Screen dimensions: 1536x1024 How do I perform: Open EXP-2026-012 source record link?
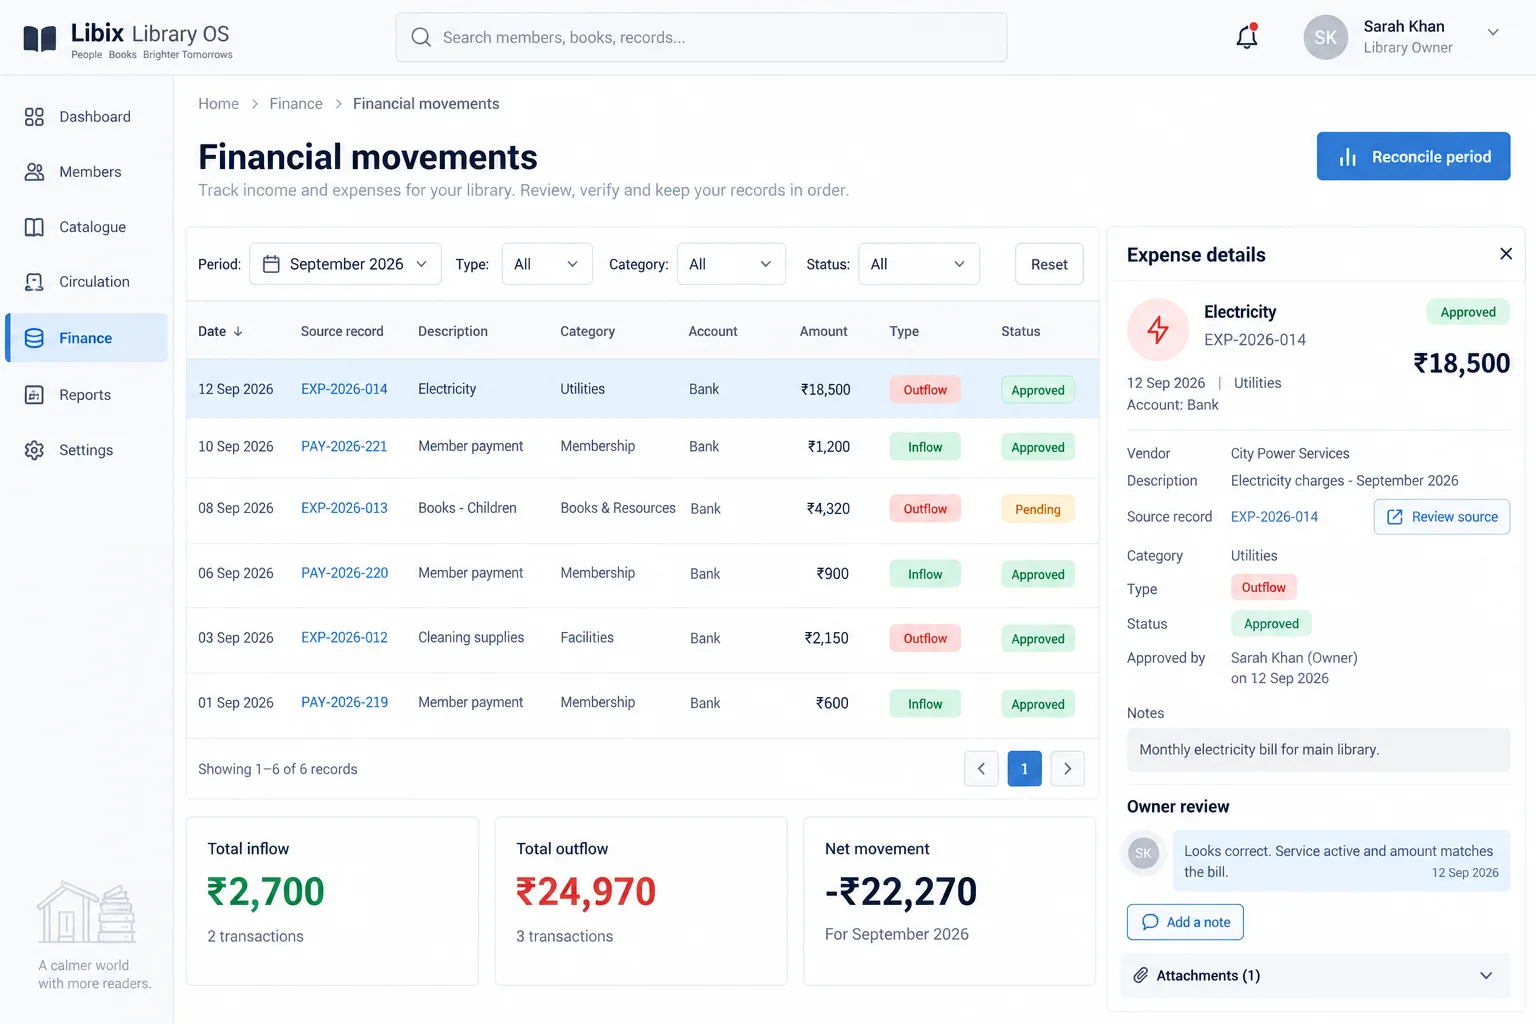(344, 637)
